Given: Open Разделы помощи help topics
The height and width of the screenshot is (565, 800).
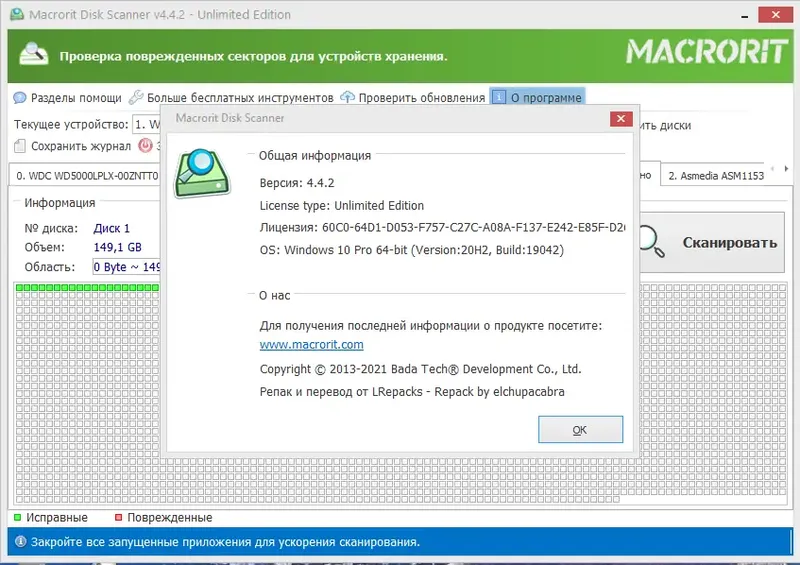Looking at the screenshot, I should 76,97.
